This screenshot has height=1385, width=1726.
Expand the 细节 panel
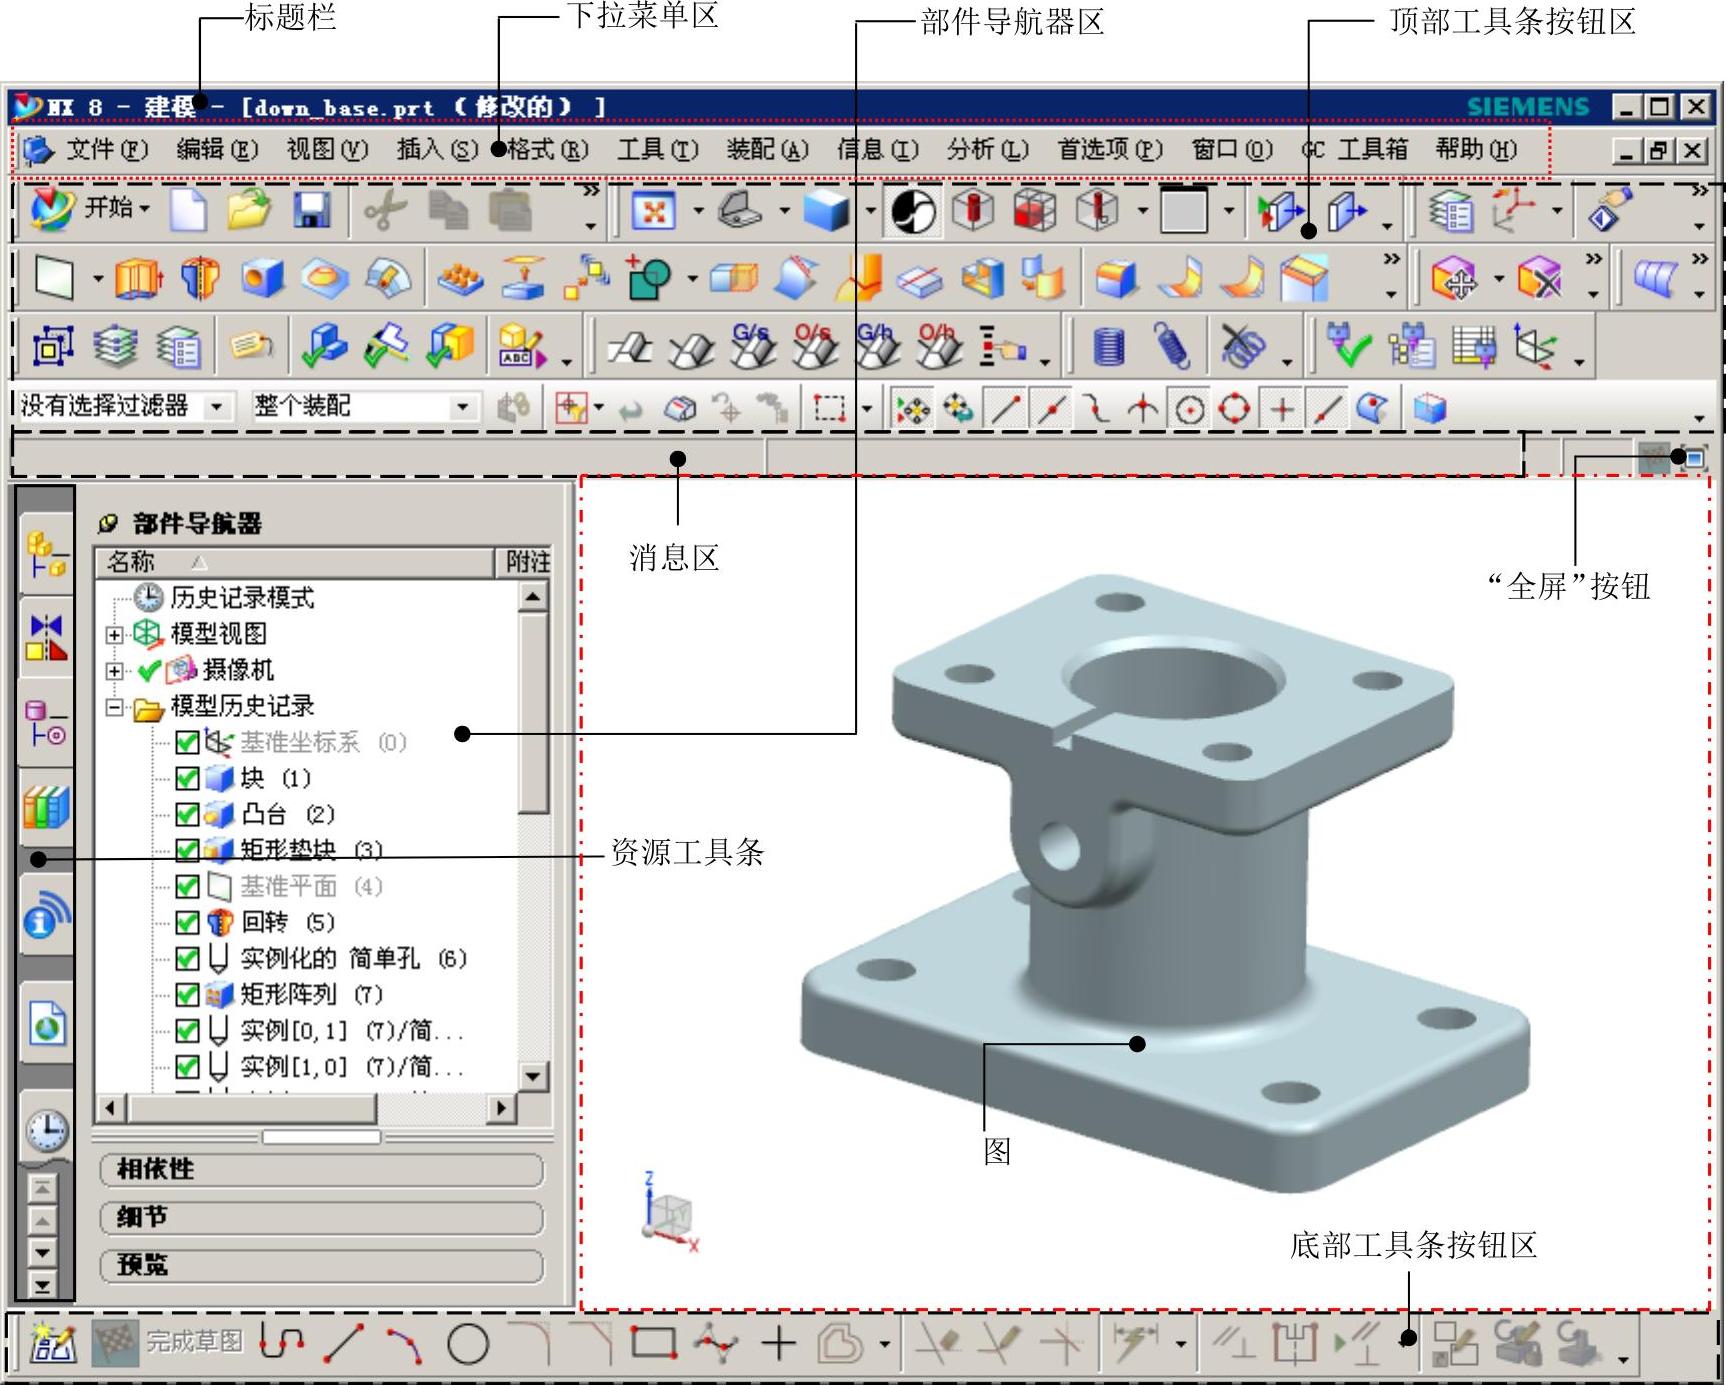322,1217
